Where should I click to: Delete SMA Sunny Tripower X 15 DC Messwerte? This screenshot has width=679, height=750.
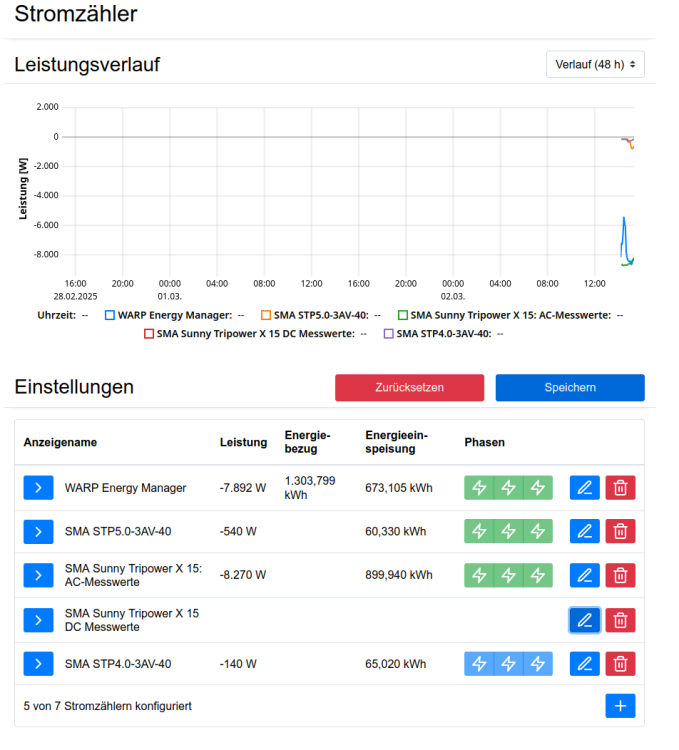click(x=620, y=620)
